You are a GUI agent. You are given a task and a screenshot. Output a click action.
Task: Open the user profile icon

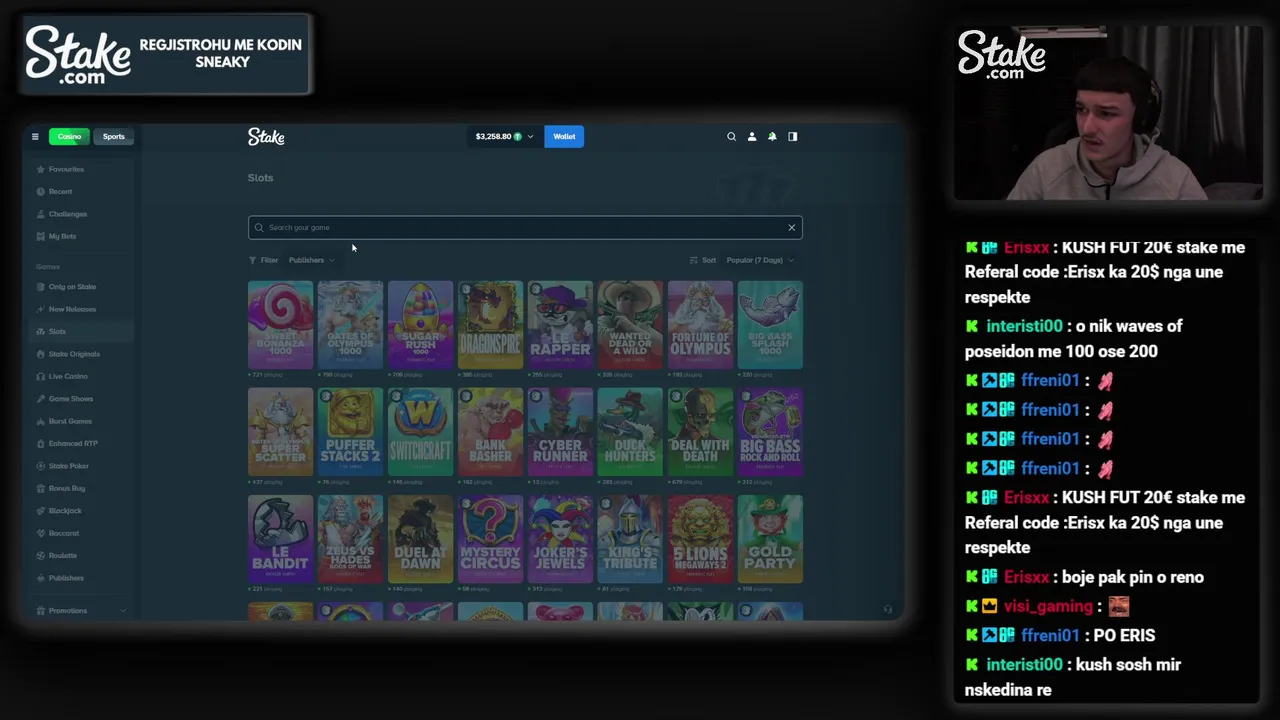pyautogui.click(x=752, y=137)
